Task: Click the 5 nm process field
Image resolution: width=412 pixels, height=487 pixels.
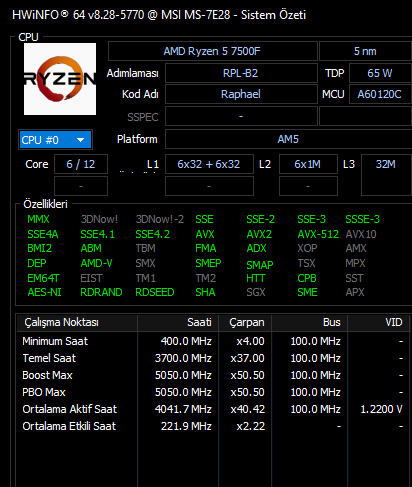Action: (x=365, y=51)
